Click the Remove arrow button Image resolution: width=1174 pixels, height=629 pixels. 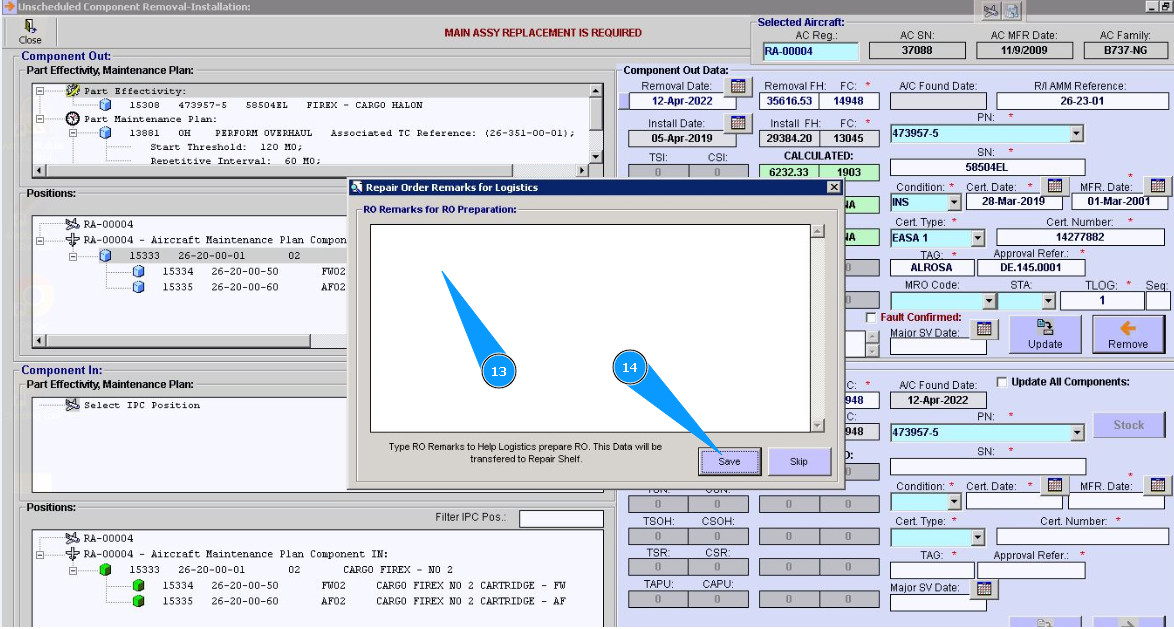pos(1127,334)
